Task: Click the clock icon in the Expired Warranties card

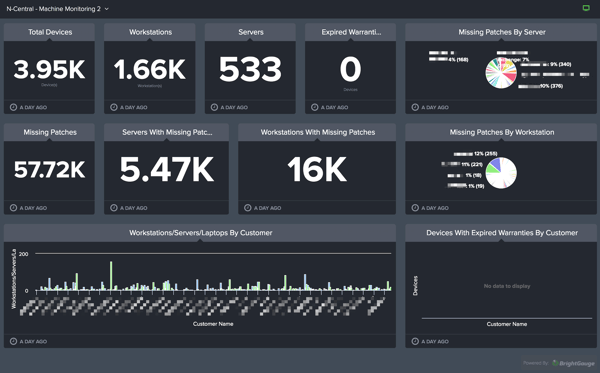Action: [315, 108]
